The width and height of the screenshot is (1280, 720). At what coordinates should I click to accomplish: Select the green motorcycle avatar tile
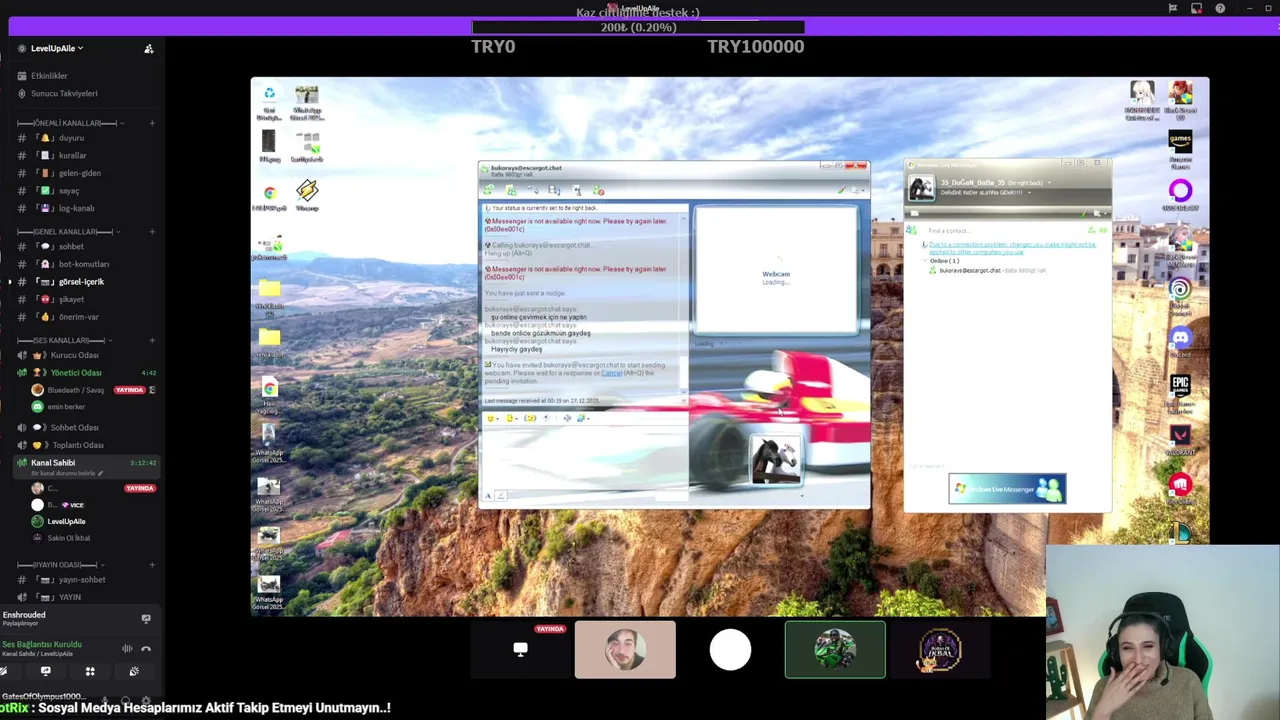coord(835,650)
